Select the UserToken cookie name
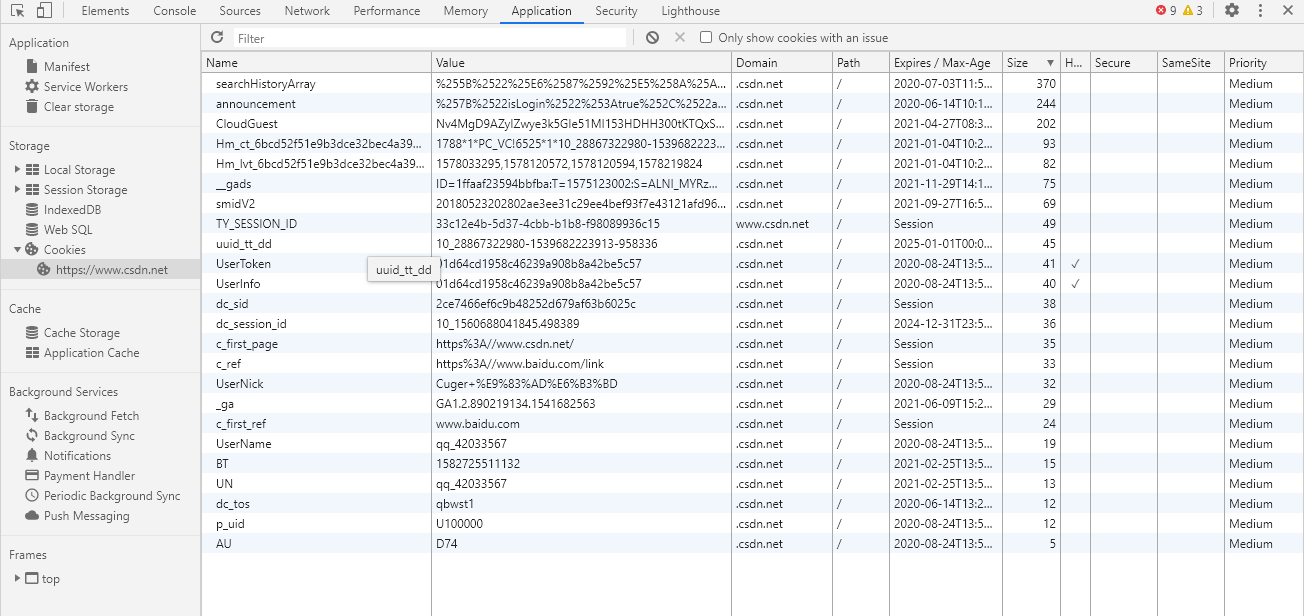Screen dimensions: 1304x616 (x=243, y=264)
